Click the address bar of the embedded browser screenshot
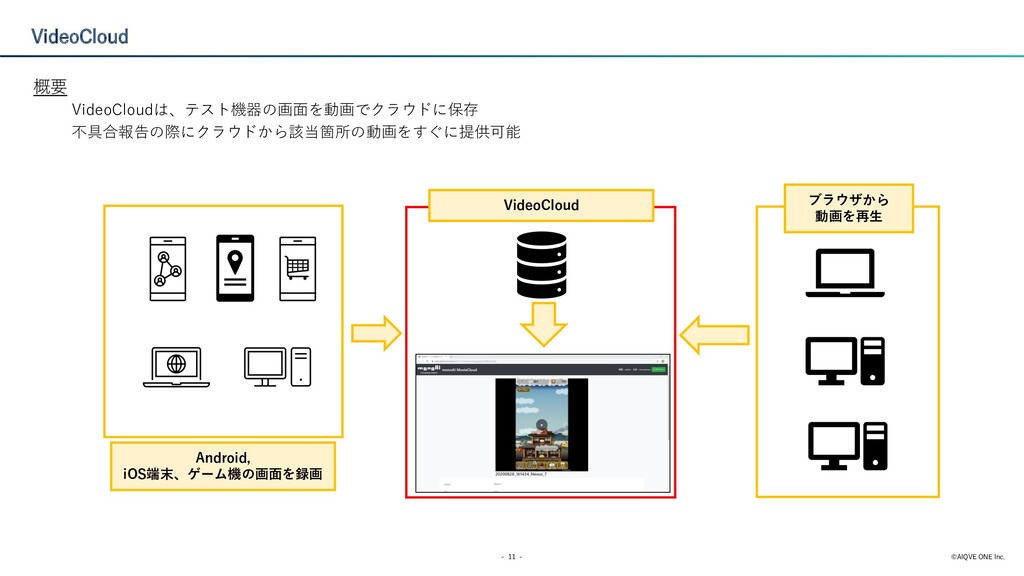 click(x=542, y=360)
